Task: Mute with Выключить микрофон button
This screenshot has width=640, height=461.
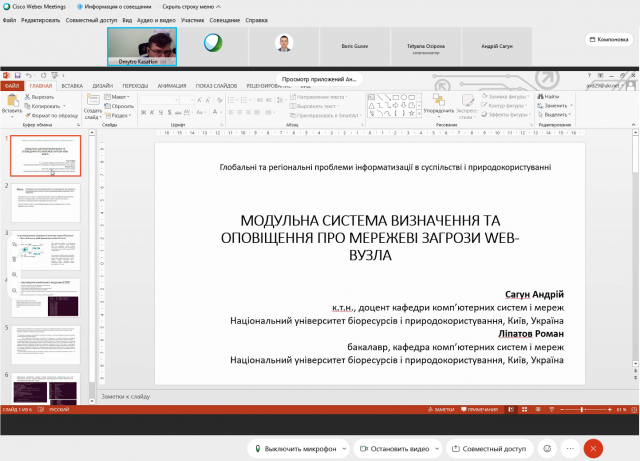Action: coord(294,449)
